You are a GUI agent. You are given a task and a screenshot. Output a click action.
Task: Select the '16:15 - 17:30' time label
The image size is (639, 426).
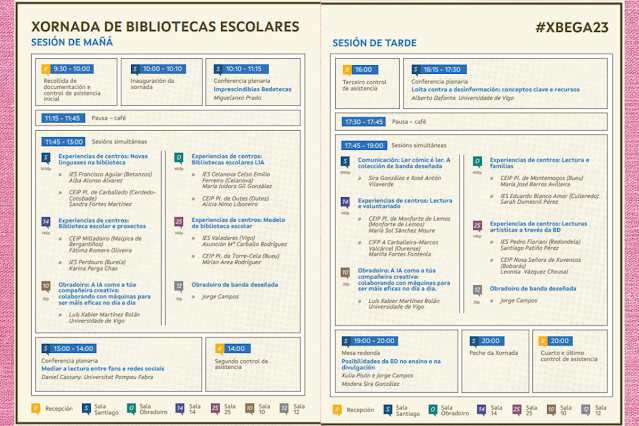click(x=442, y=70)
